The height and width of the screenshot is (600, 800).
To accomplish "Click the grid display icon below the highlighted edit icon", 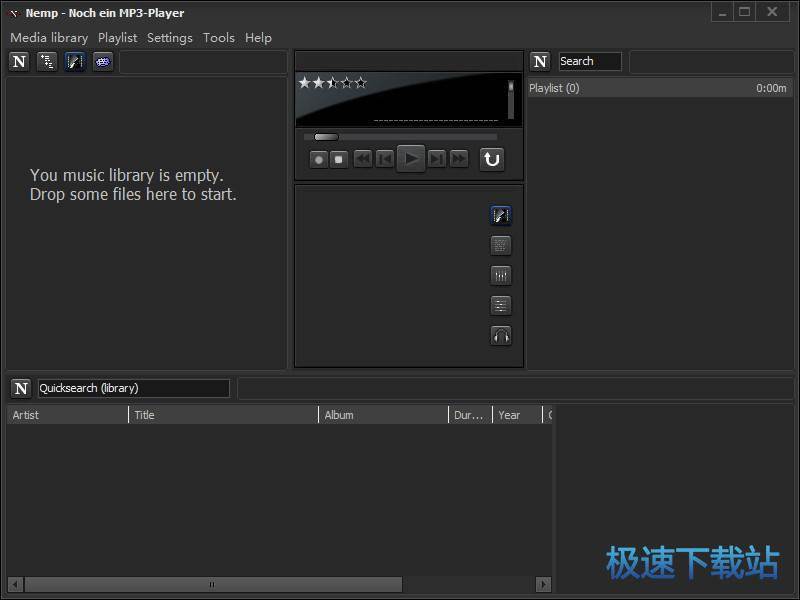I will 501,244.
